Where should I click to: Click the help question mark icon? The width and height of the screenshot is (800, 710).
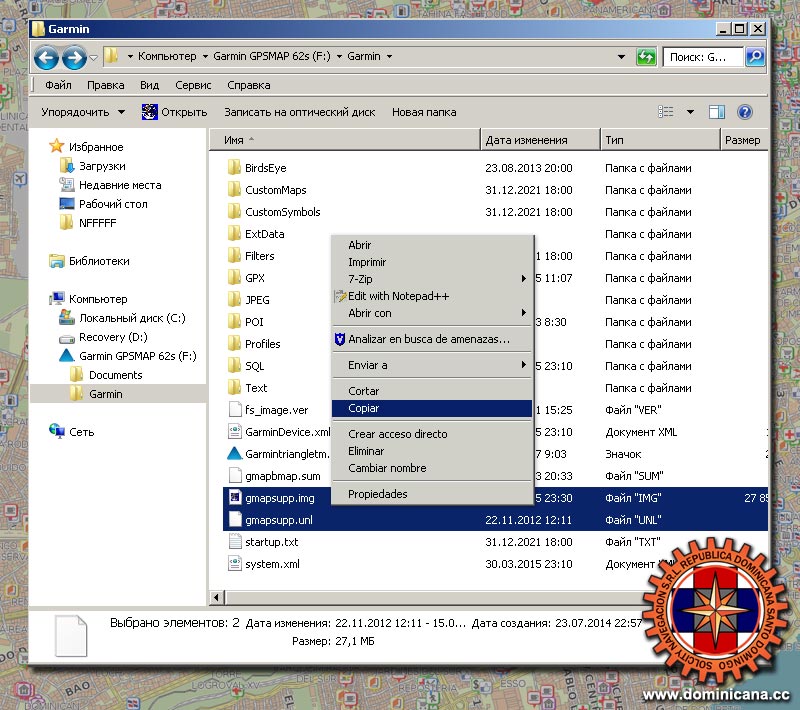pyautogui.click(x=744, y=112)
